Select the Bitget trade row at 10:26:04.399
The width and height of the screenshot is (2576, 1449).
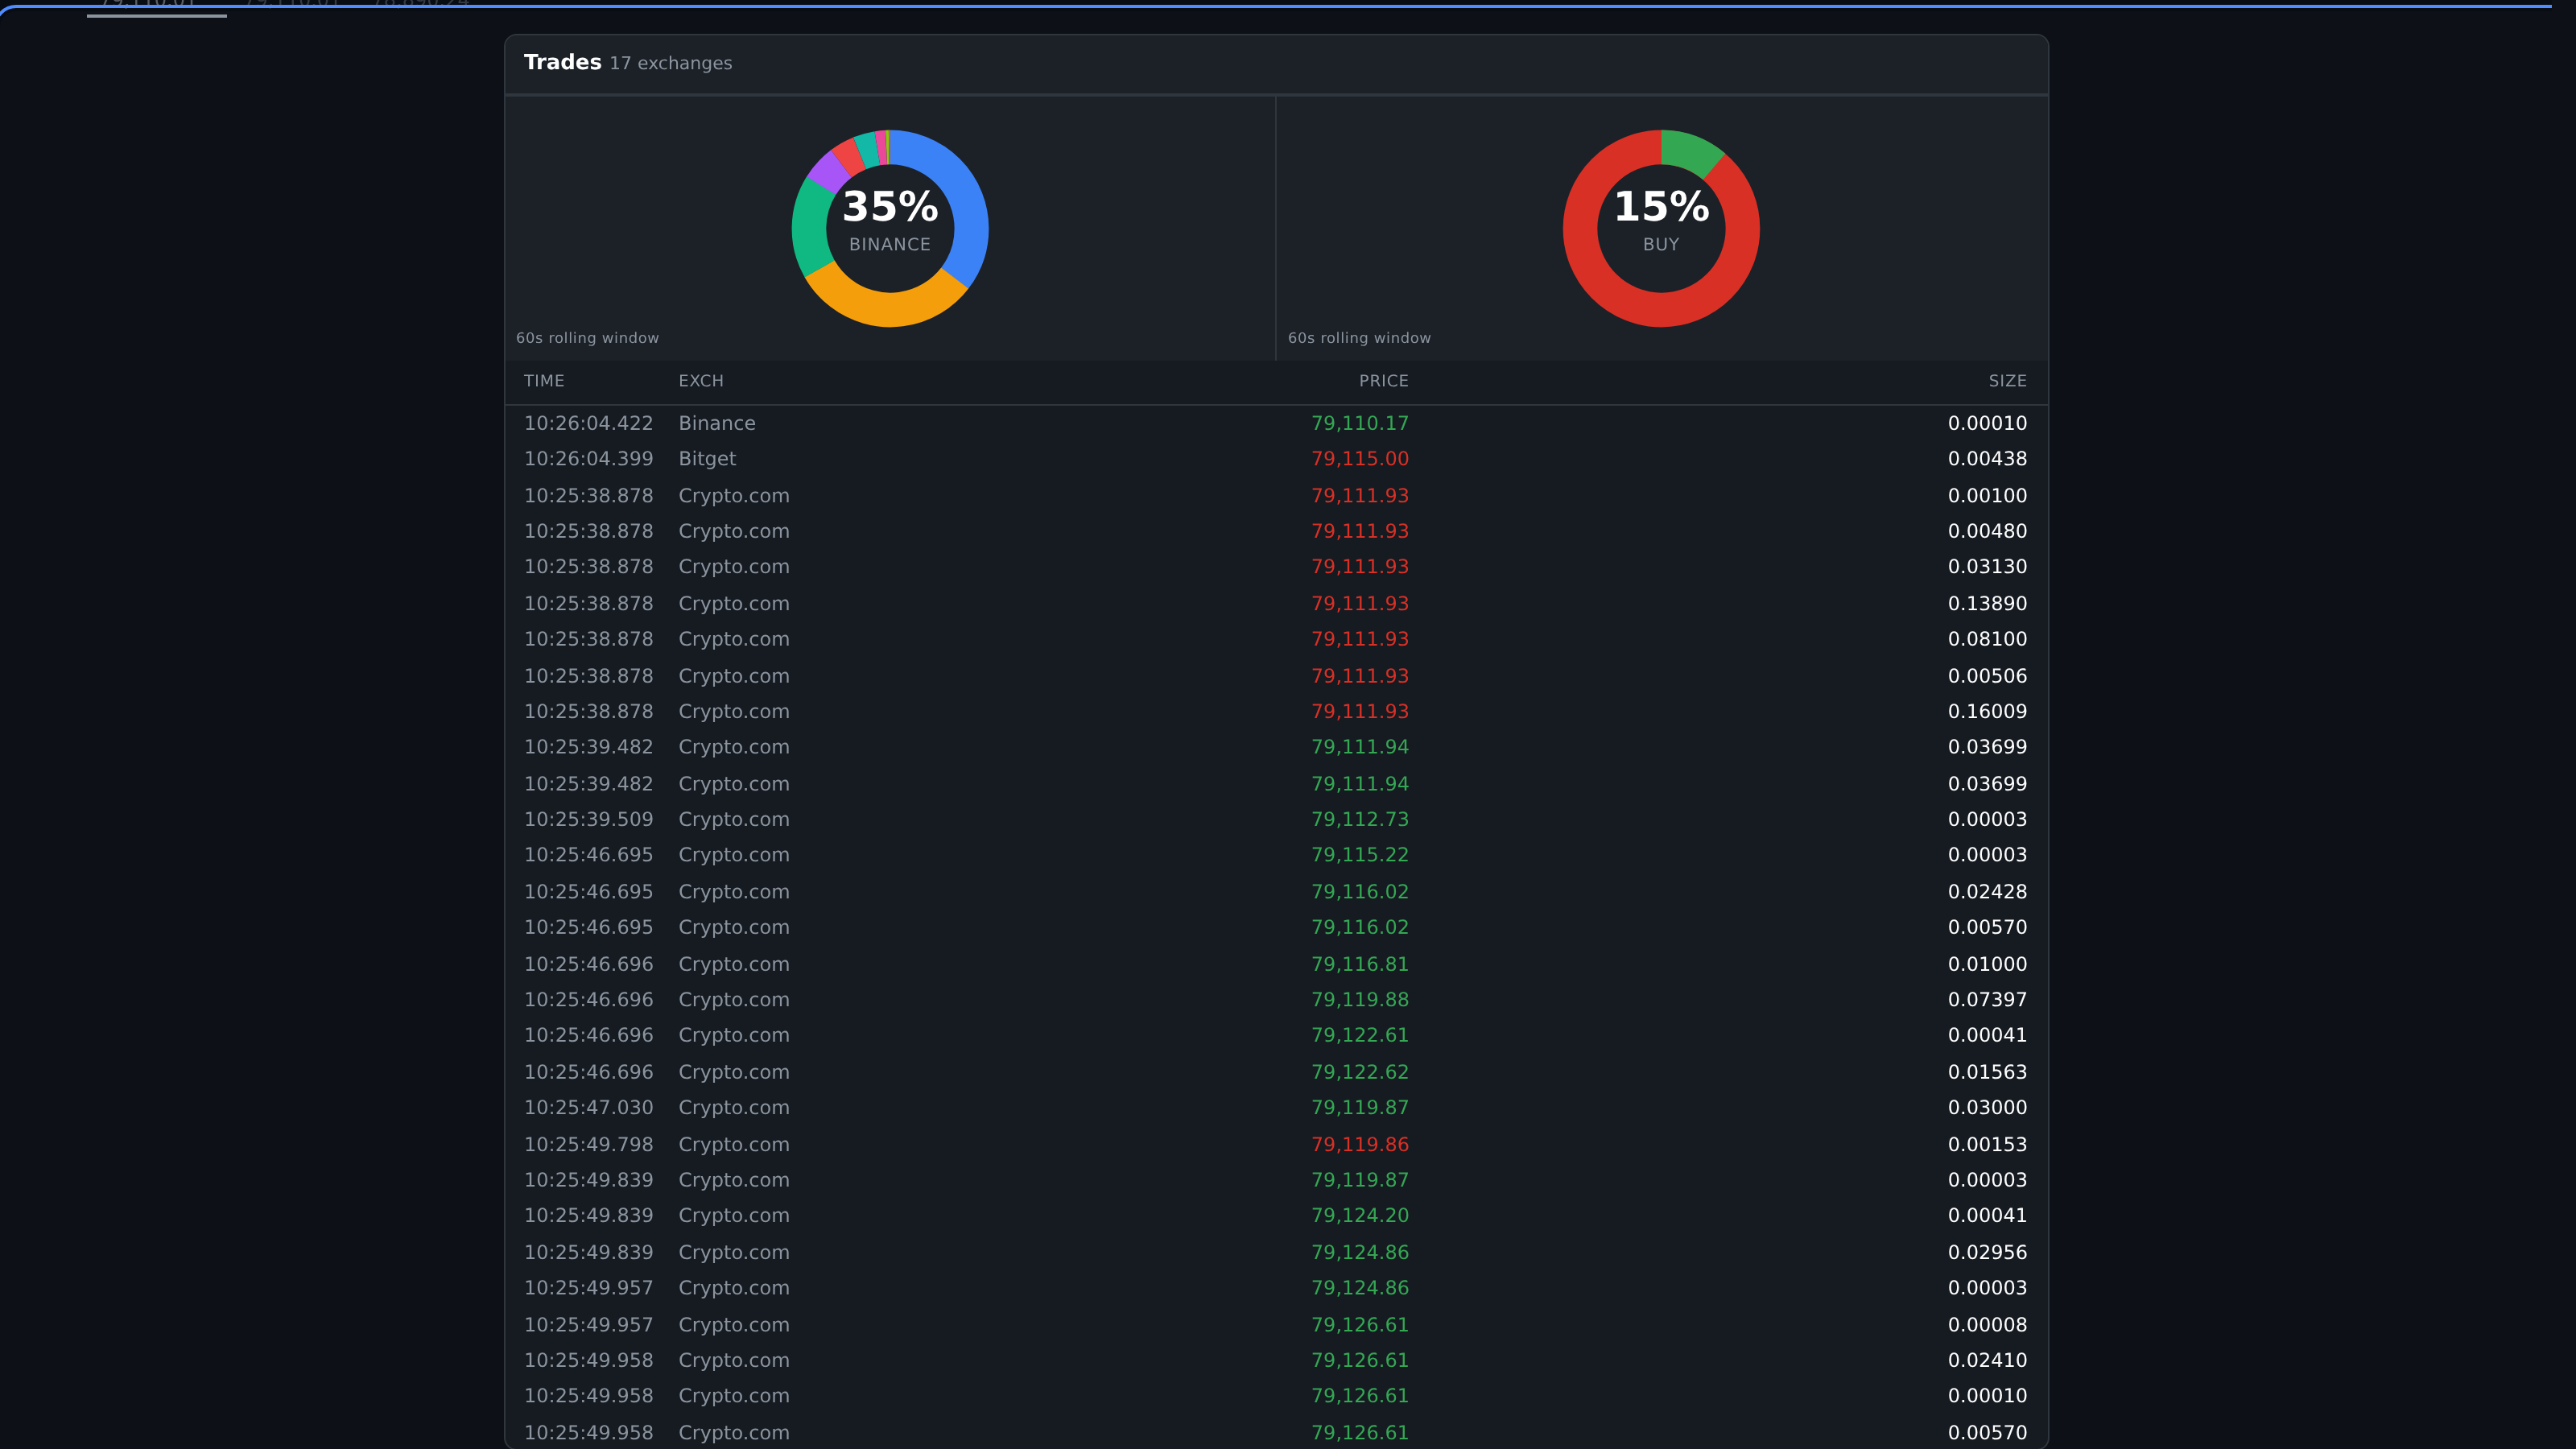[1276, 459]
